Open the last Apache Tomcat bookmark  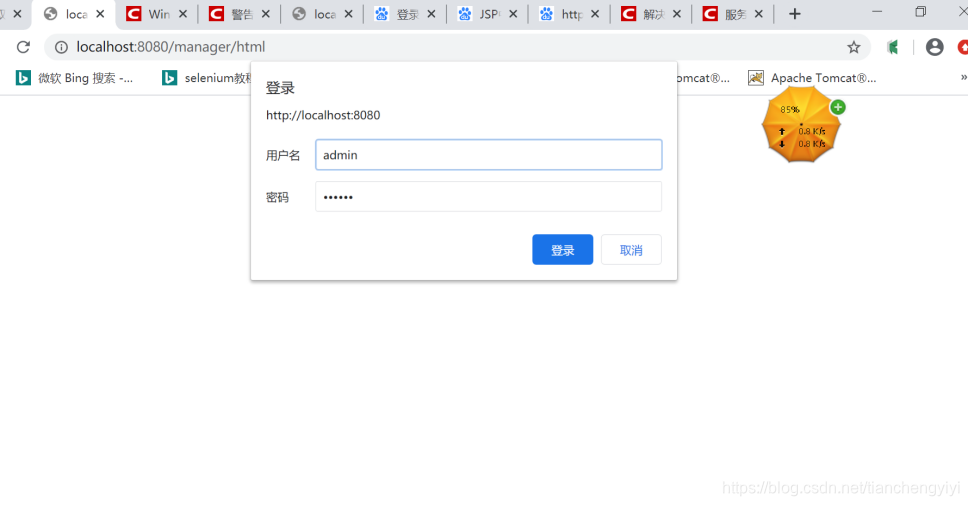point(812,78)
